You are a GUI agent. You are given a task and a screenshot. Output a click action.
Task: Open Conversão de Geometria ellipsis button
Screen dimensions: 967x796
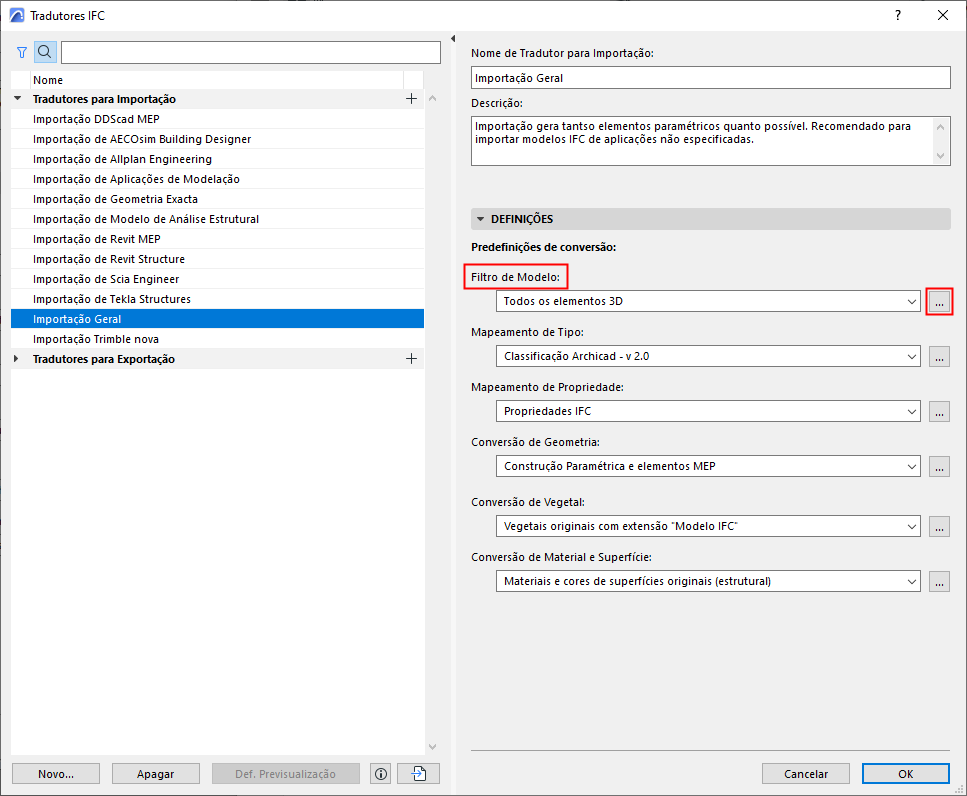pyautogui.click(x=939, y=467)
